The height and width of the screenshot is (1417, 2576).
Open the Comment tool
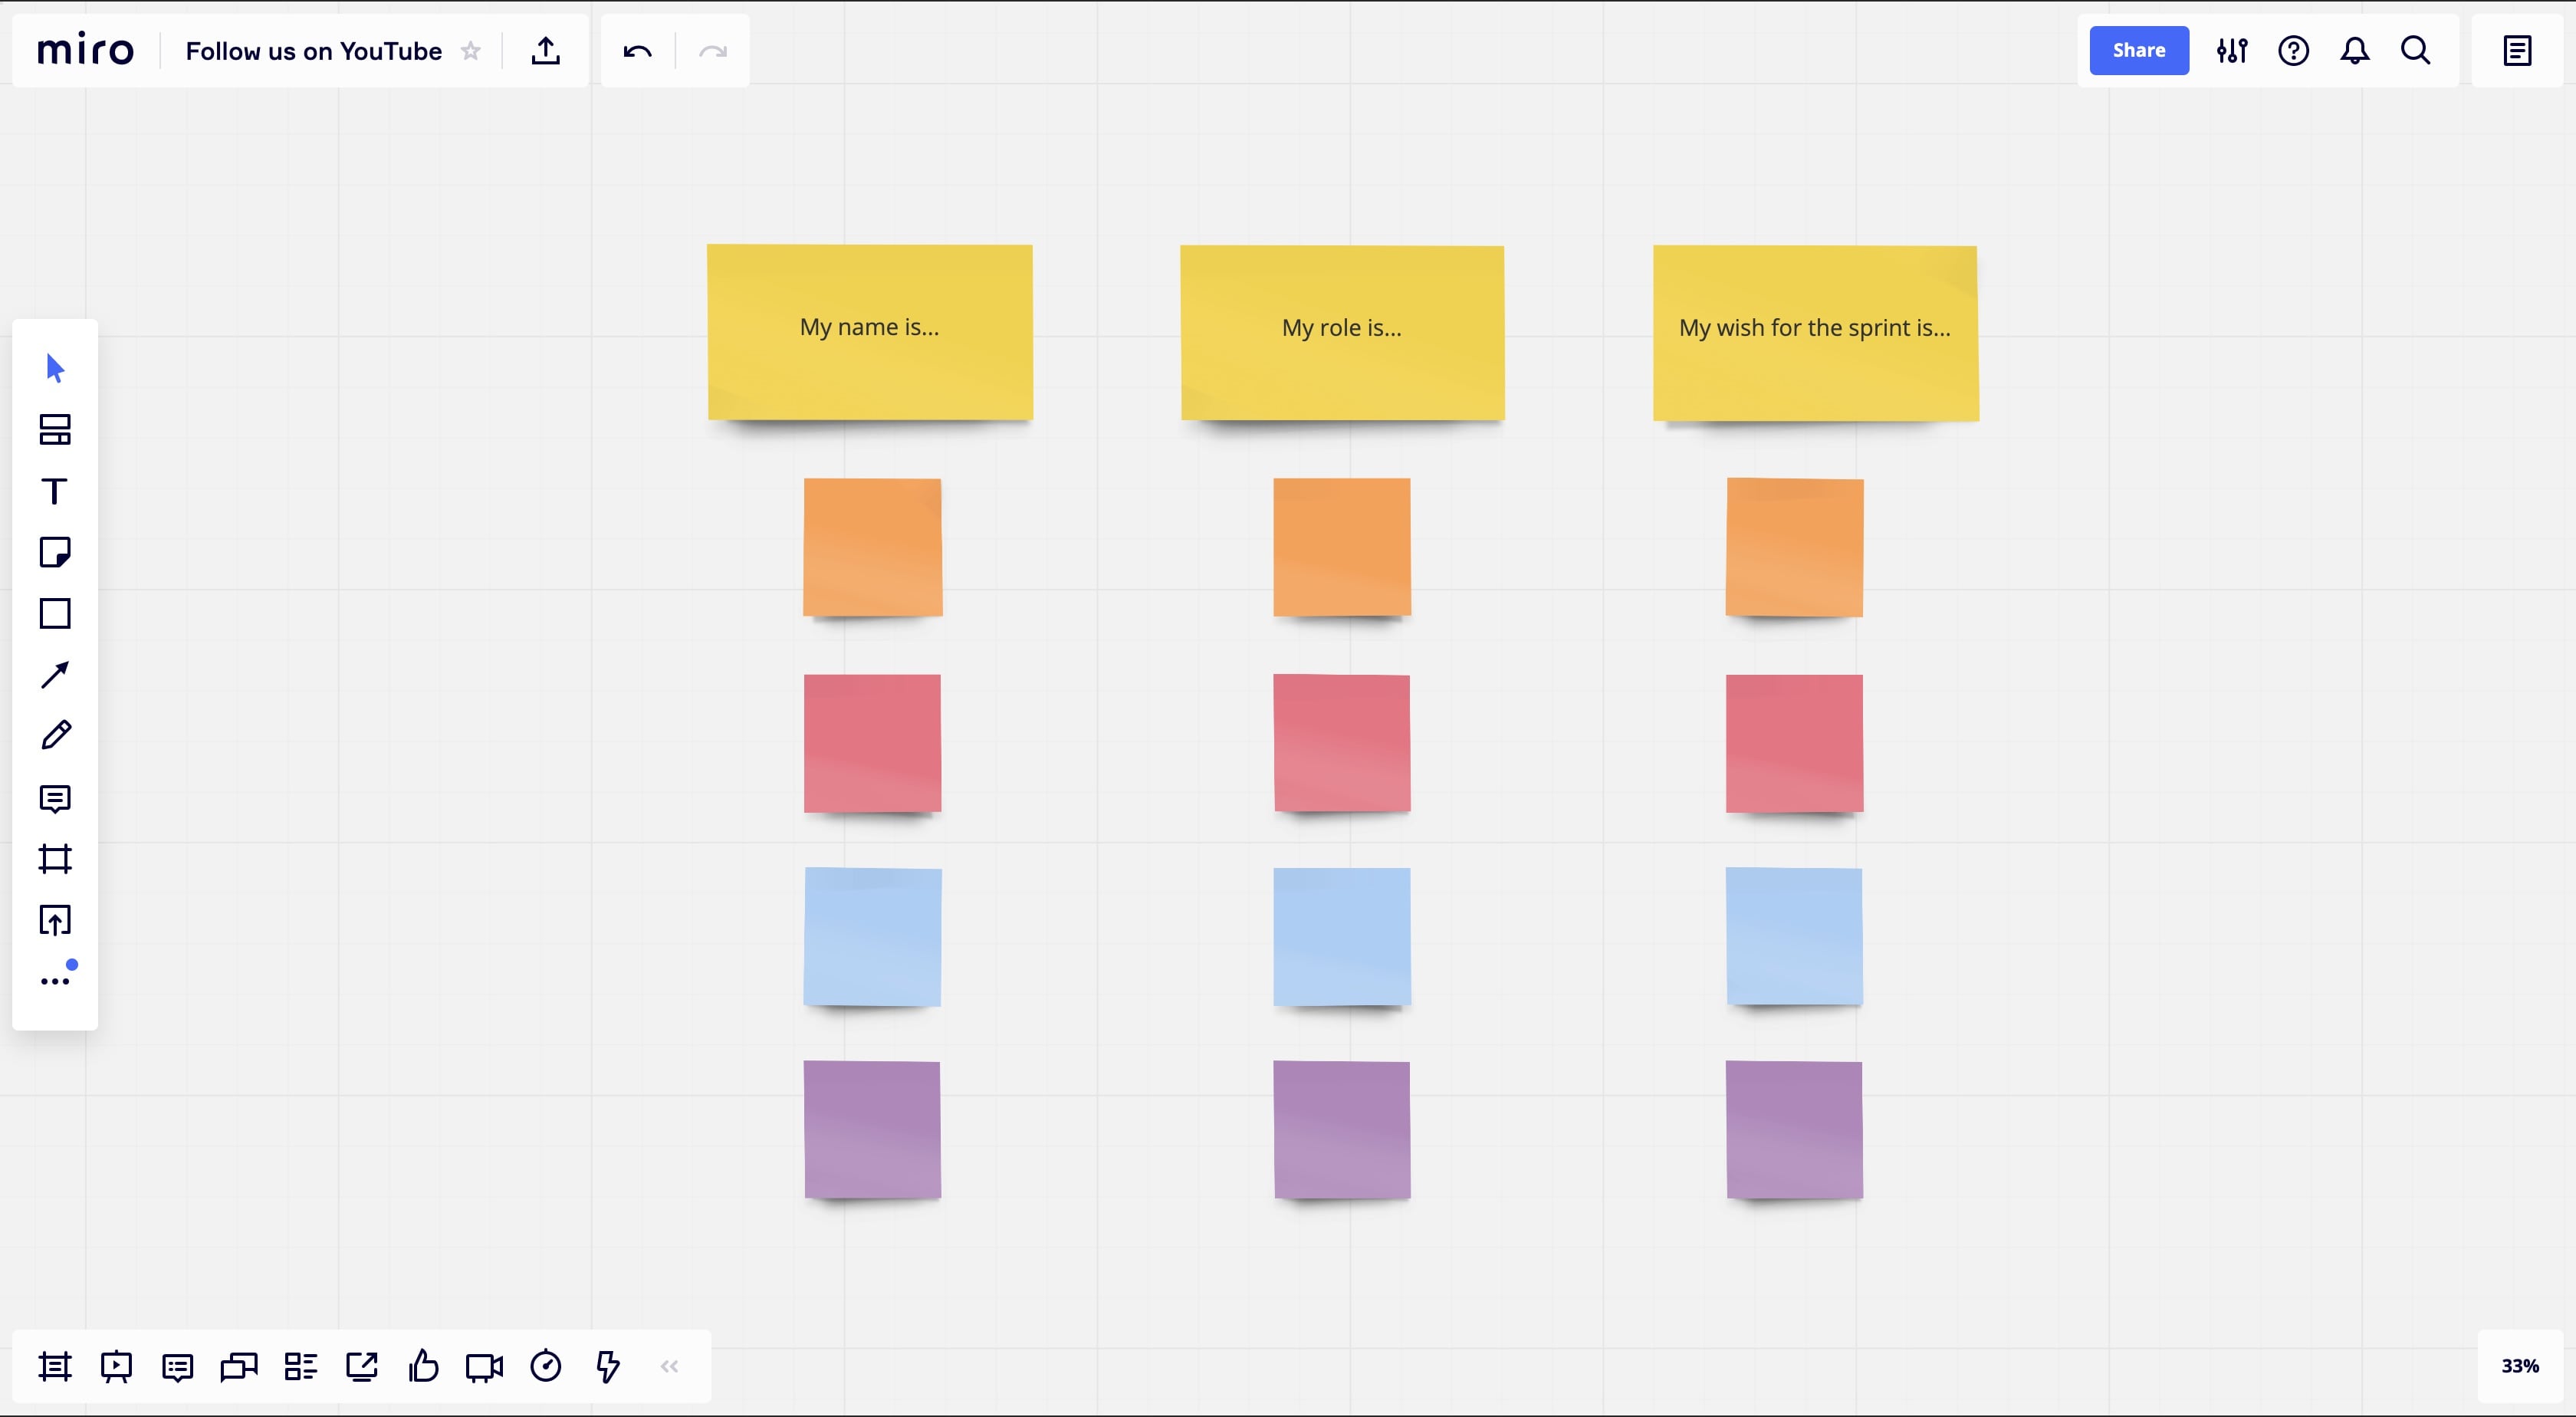(x=55, y=798)
